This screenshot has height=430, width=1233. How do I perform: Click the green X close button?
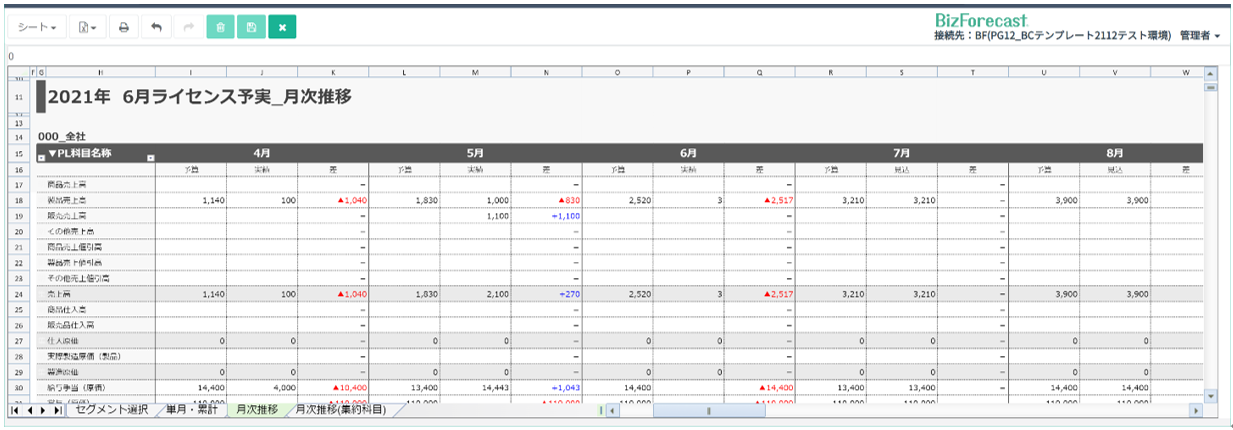[x=282, y=27]
